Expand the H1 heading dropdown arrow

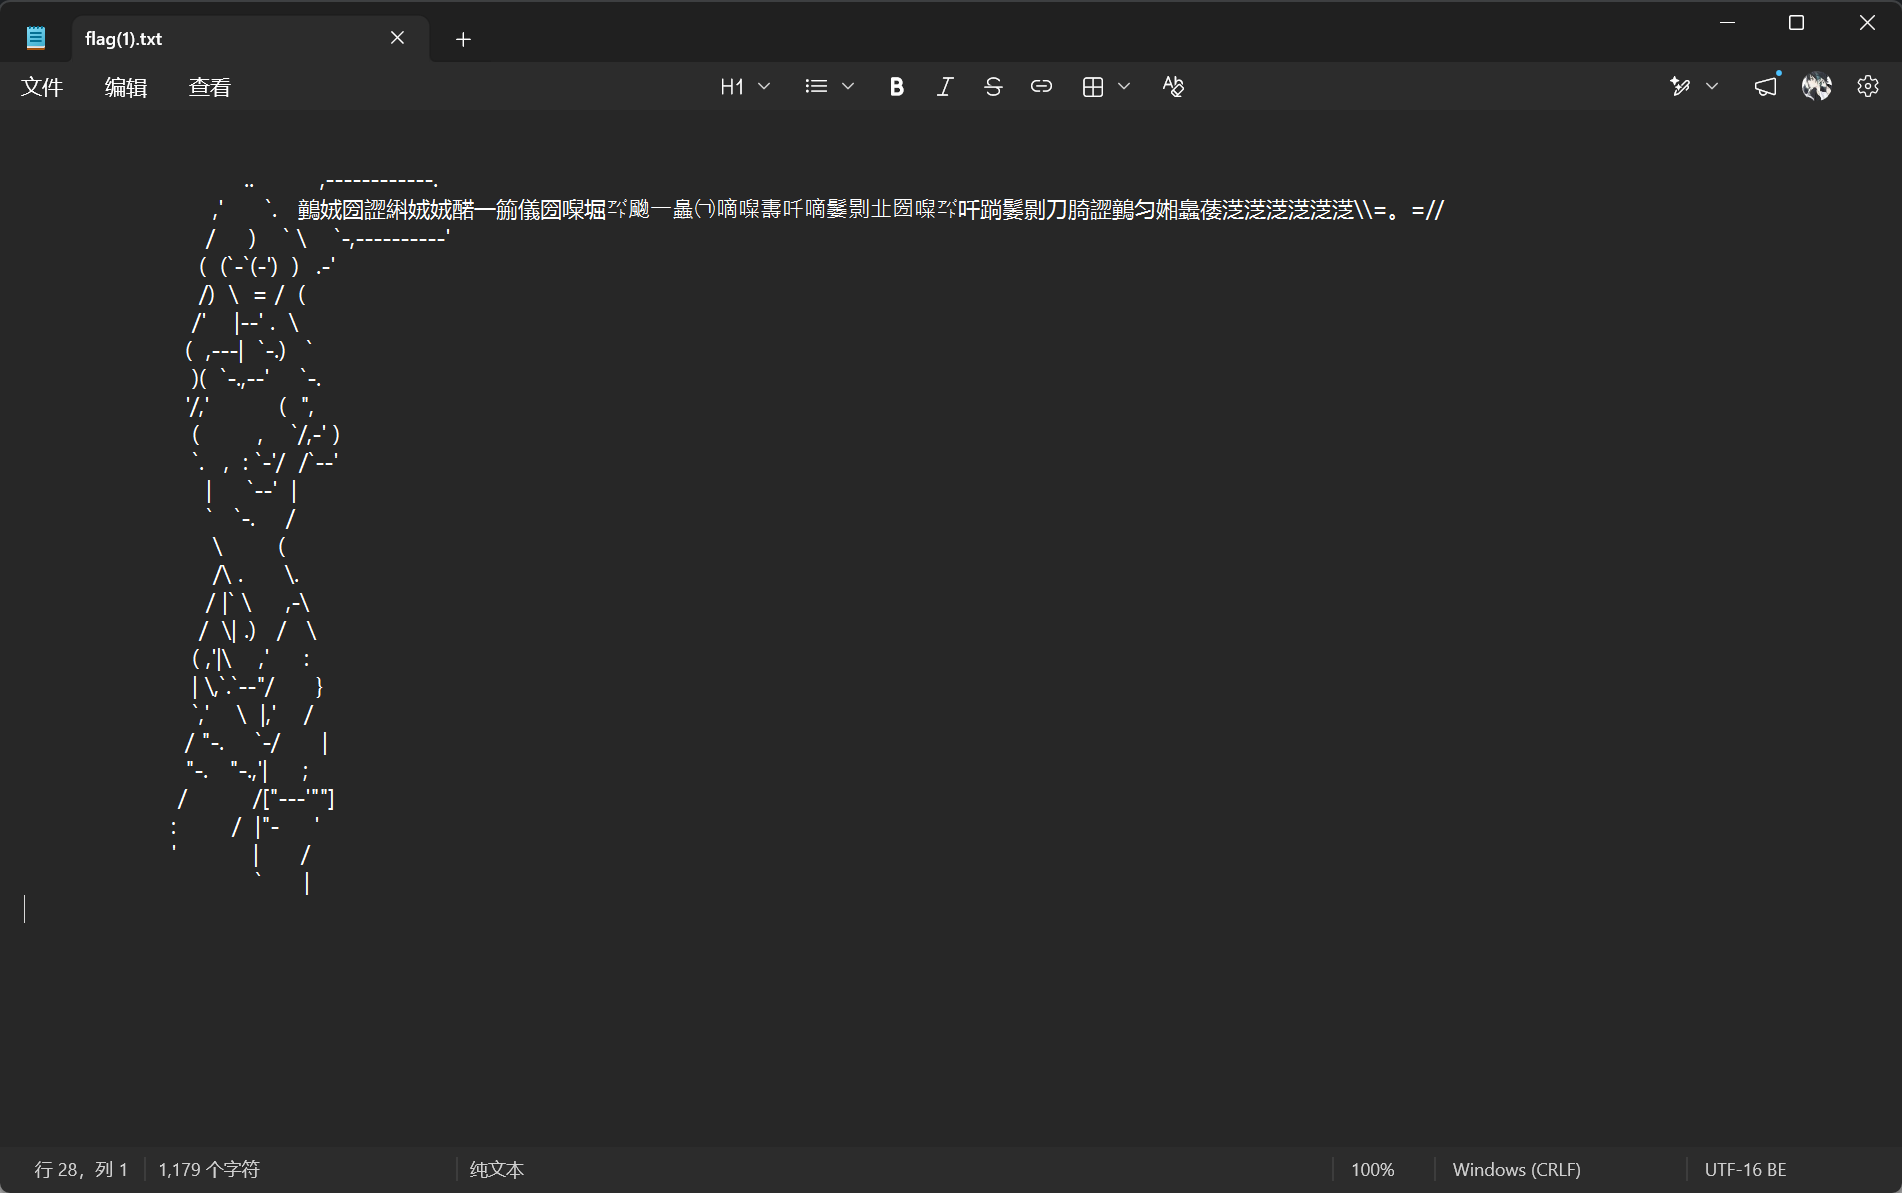pyautogui.click(x=765, y=87)
